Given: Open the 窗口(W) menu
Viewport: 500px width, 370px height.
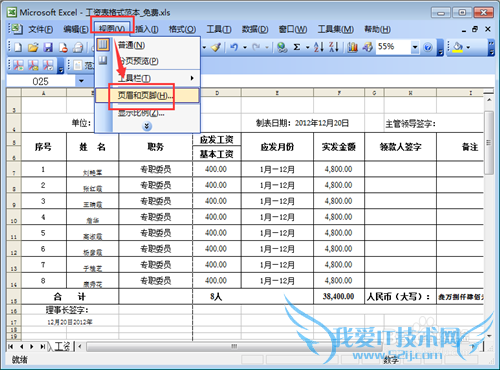Looking at the screenshot, I should click(293, 29).
